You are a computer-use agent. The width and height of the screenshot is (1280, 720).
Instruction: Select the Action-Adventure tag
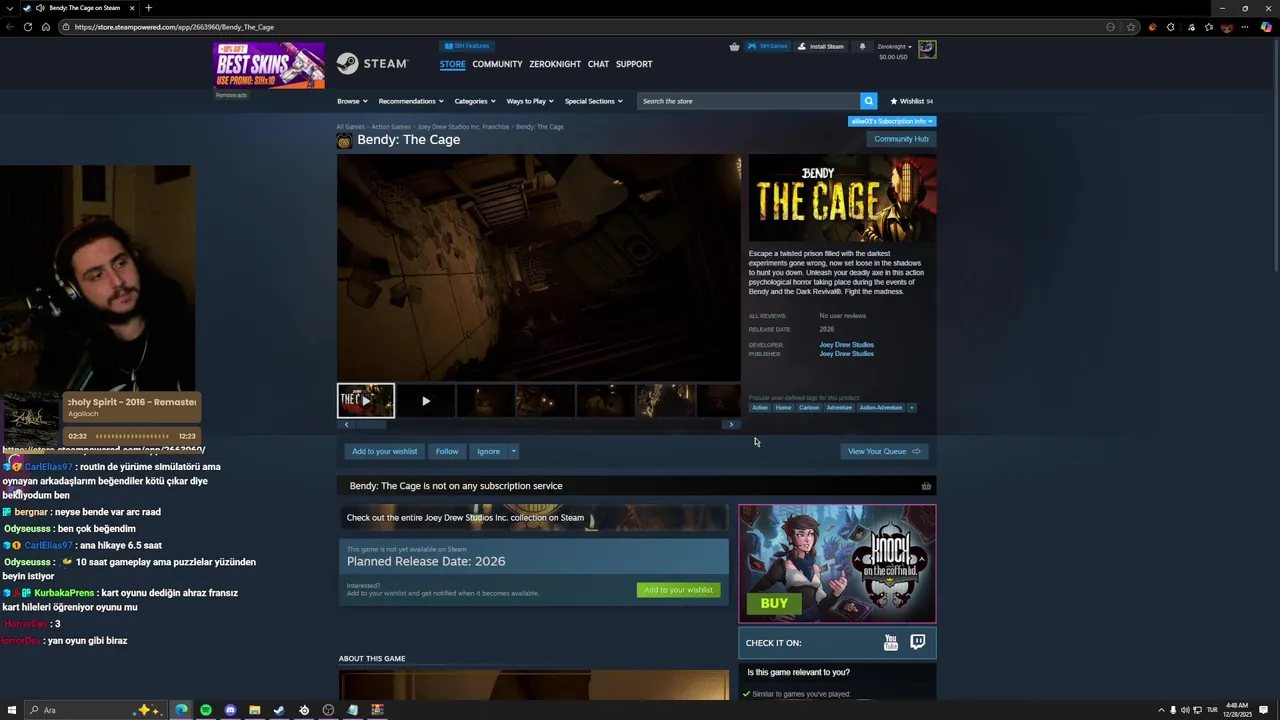click(x=880, y=408)
